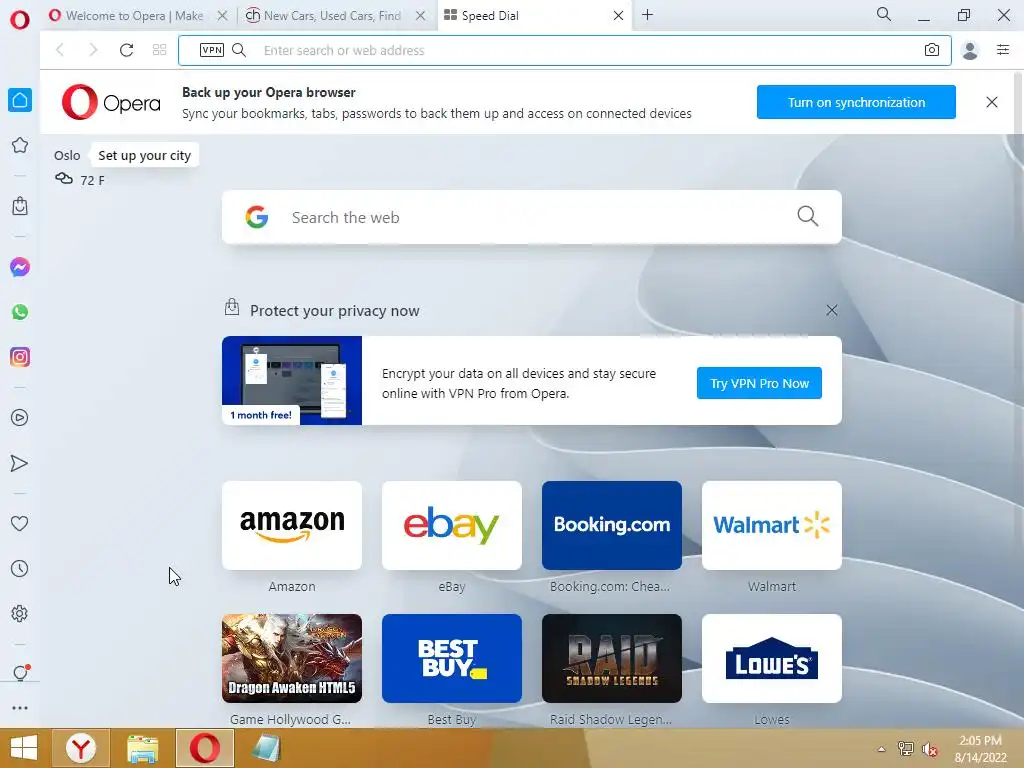Open the Opera main menu logo
This screenshot has height=768, width=1024.
(20, 19)
